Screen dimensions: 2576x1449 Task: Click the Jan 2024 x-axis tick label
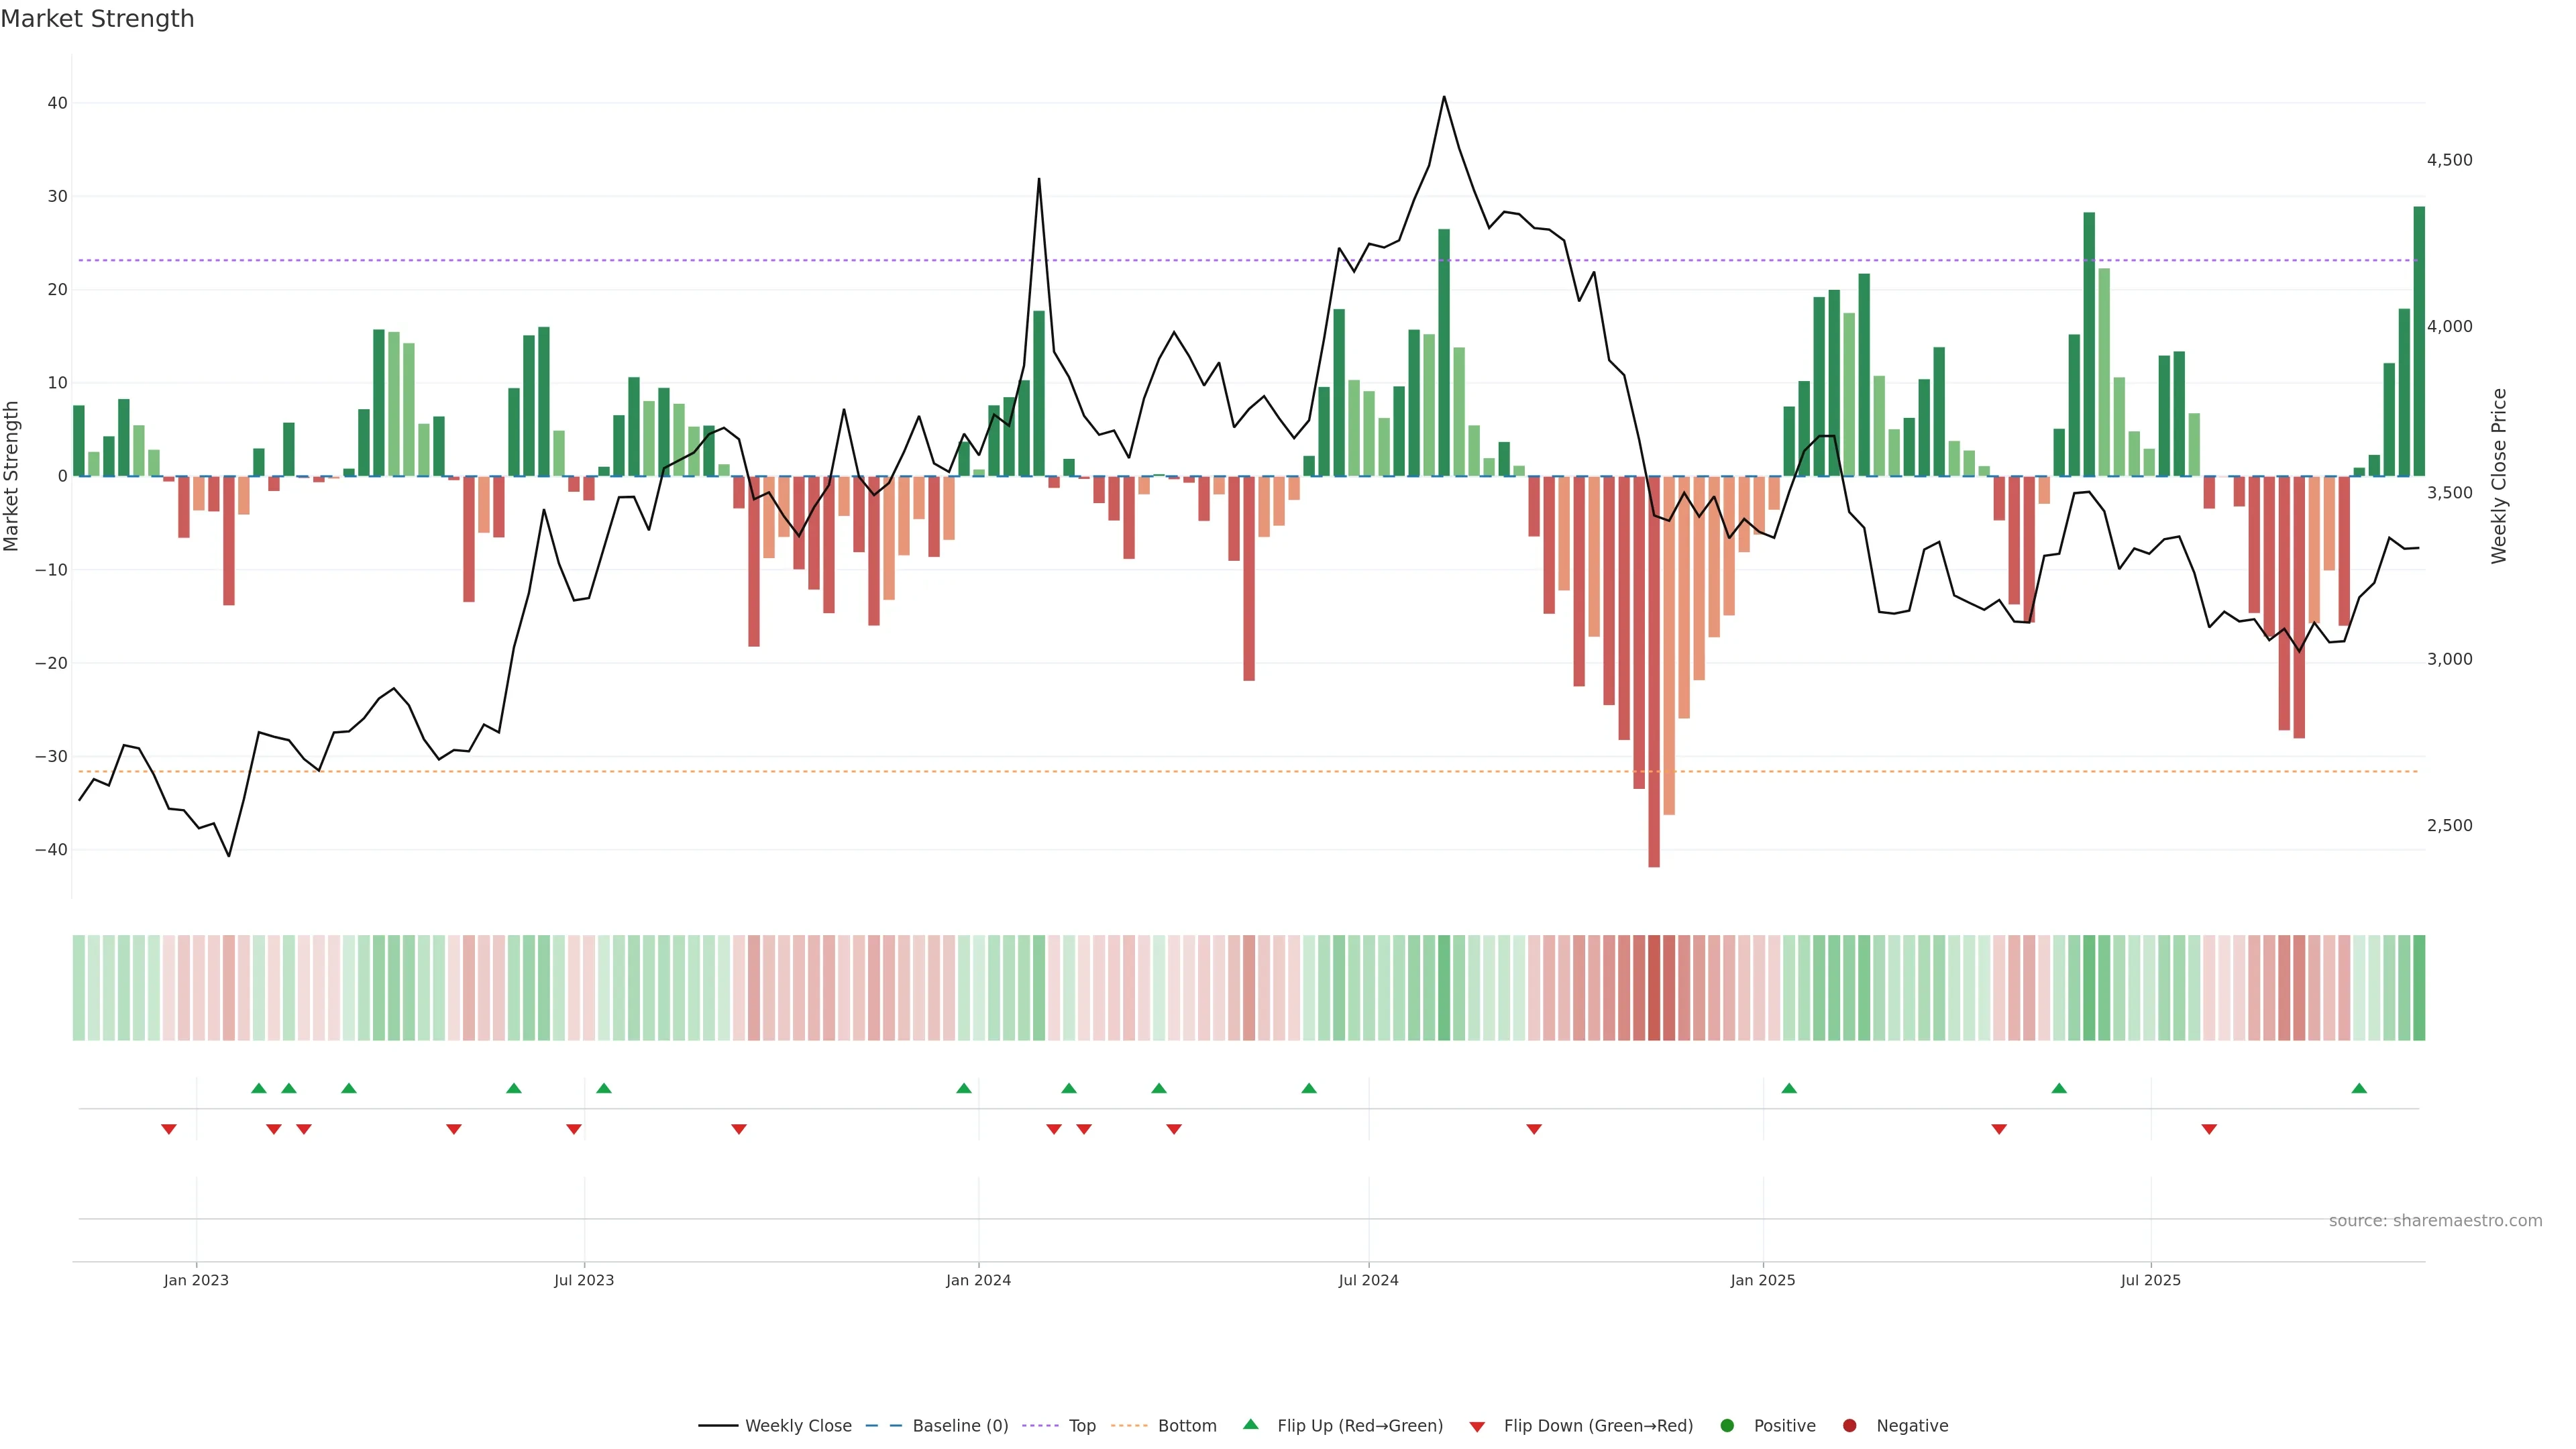tap(978, 1280)
